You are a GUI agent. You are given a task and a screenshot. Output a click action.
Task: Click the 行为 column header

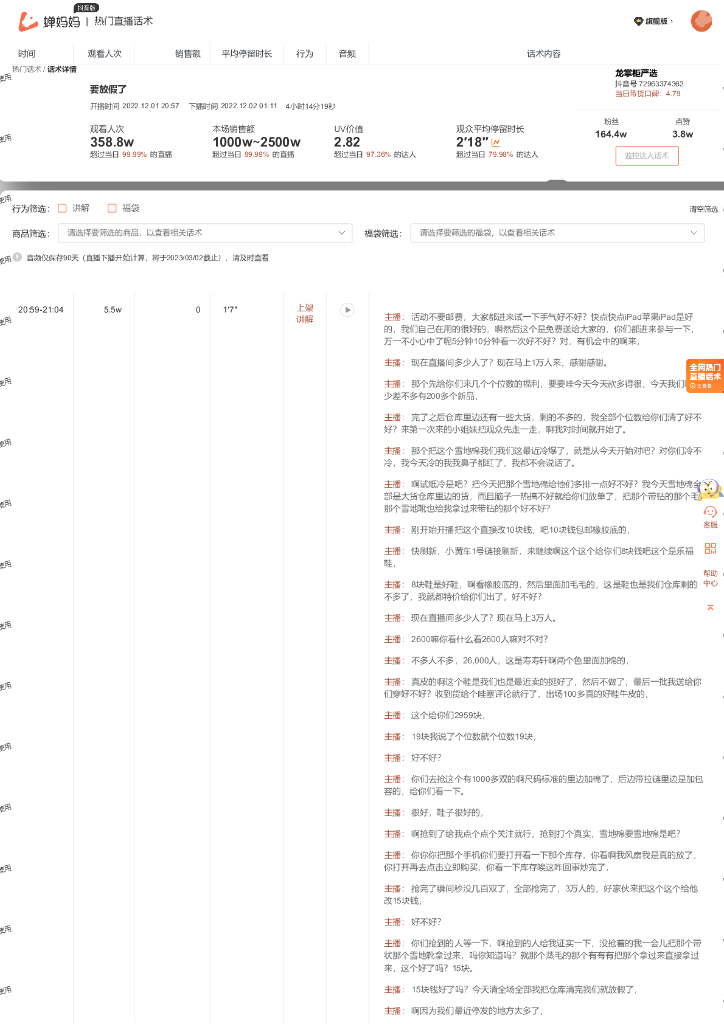coord(305,54)
